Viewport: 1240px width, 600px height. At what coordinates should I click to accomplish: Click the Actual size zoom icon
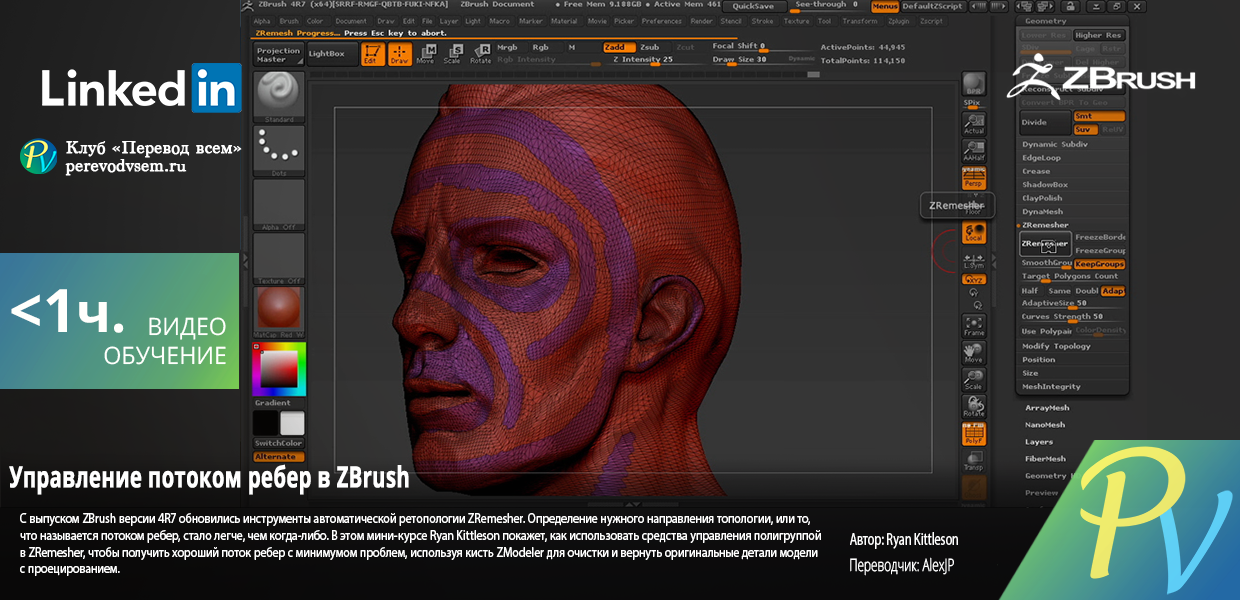tap(973, 123)
